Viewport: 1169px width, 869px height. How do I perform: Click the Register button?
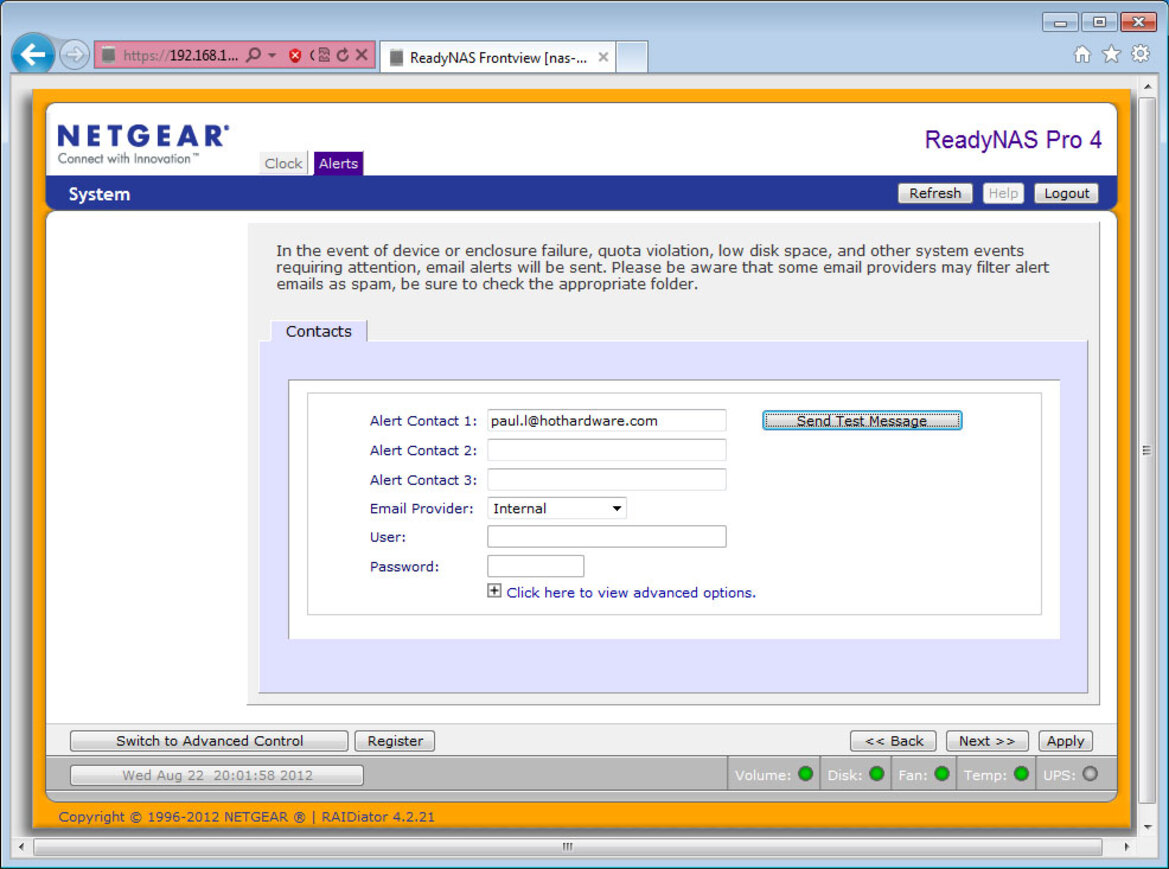point(395,741)
